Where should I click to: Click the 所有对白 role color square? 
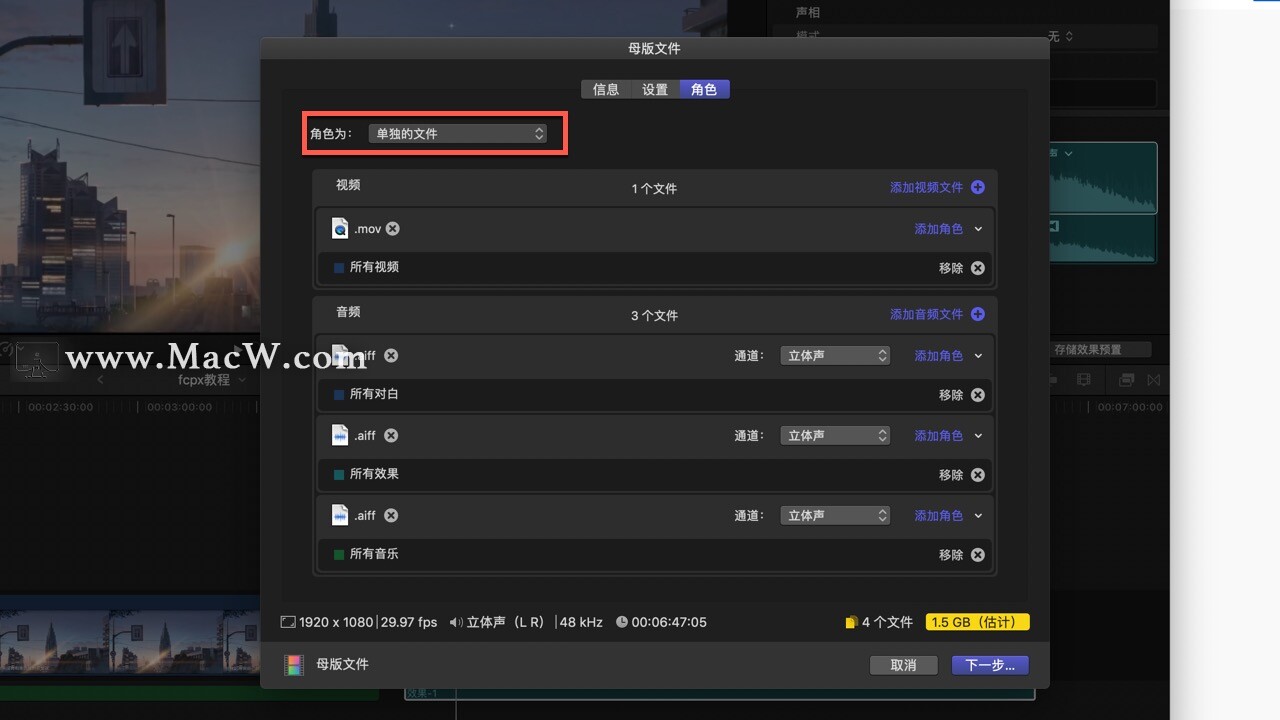coord(339,395)
